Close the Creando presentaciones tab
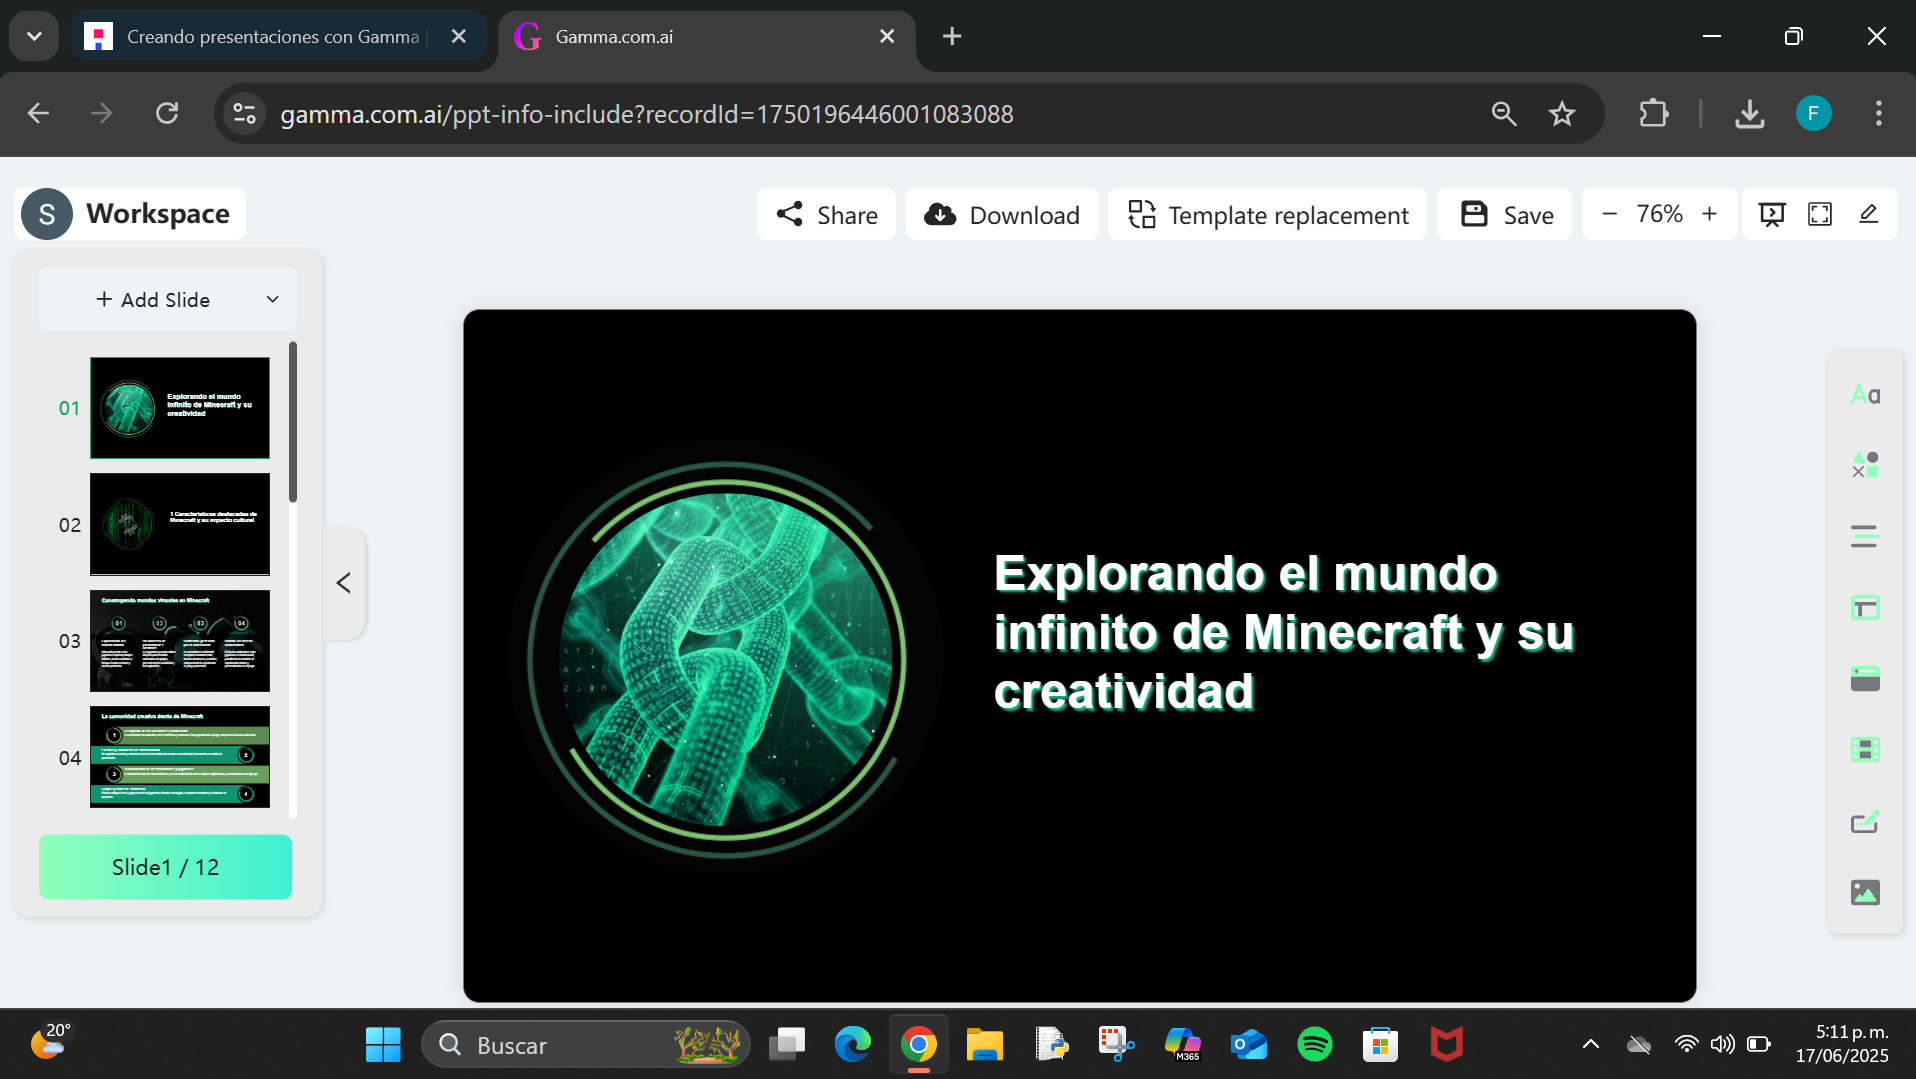This screenshot has height=1079, width=1916. point(459,37)
